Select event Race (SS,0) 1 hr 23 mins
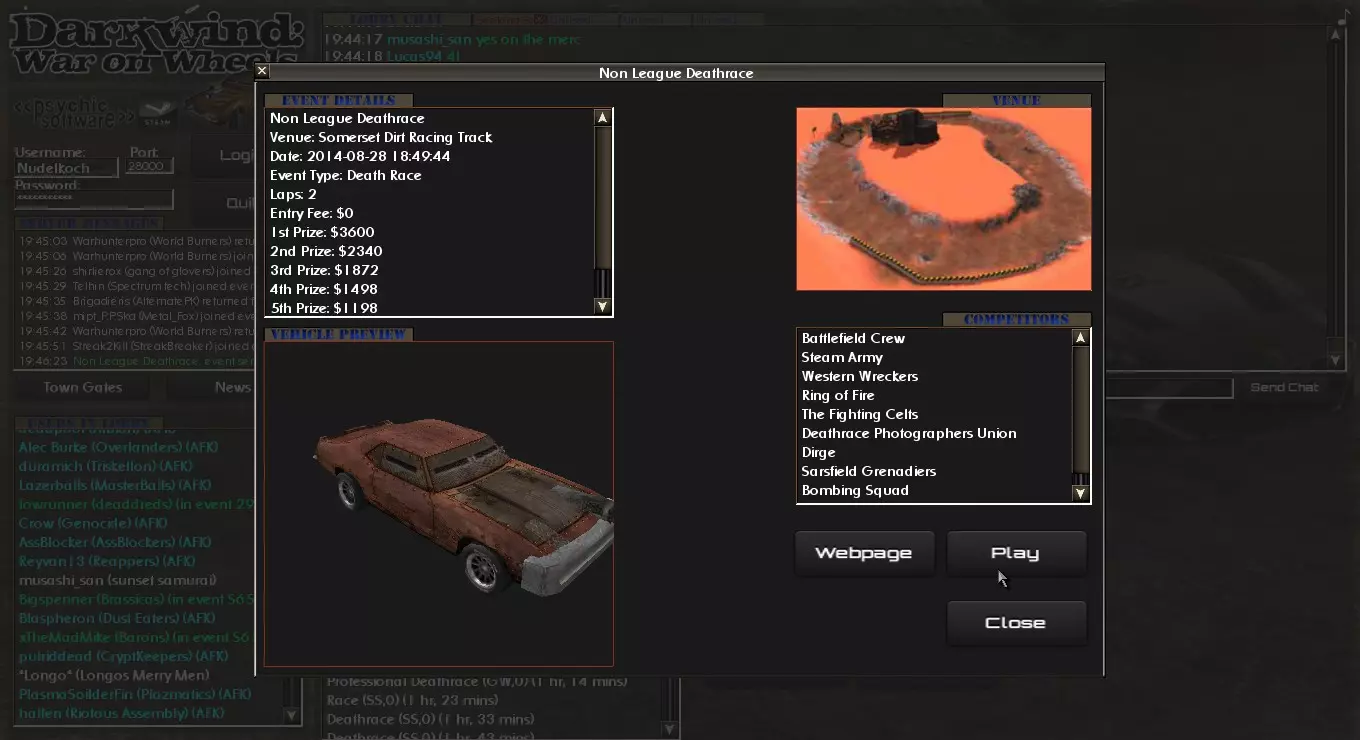Screen dimensions: 1360x740 (412, 700)
